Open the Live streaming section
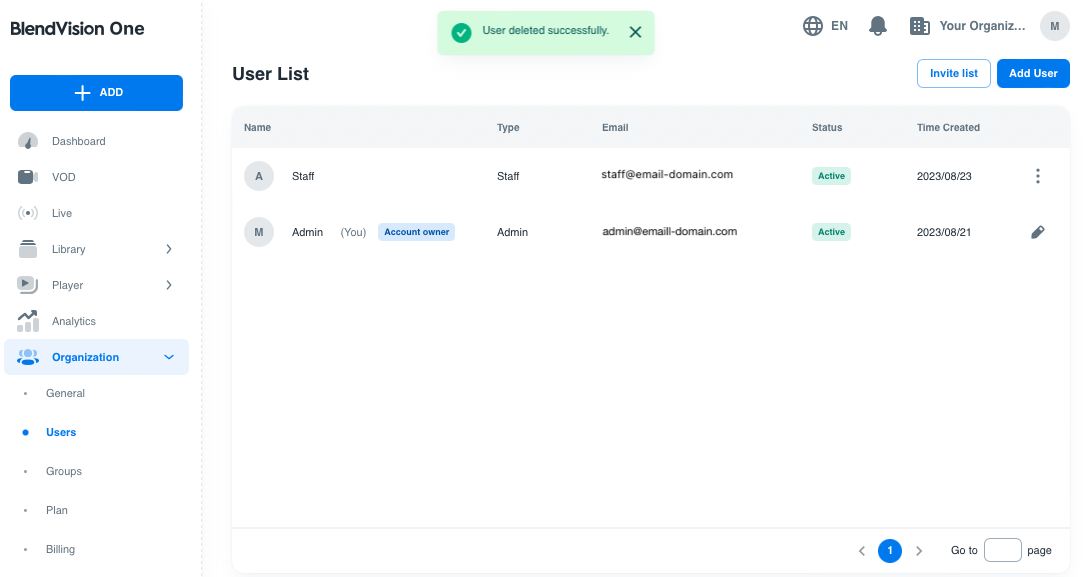The image size is (1088, 577). (61, 213)
